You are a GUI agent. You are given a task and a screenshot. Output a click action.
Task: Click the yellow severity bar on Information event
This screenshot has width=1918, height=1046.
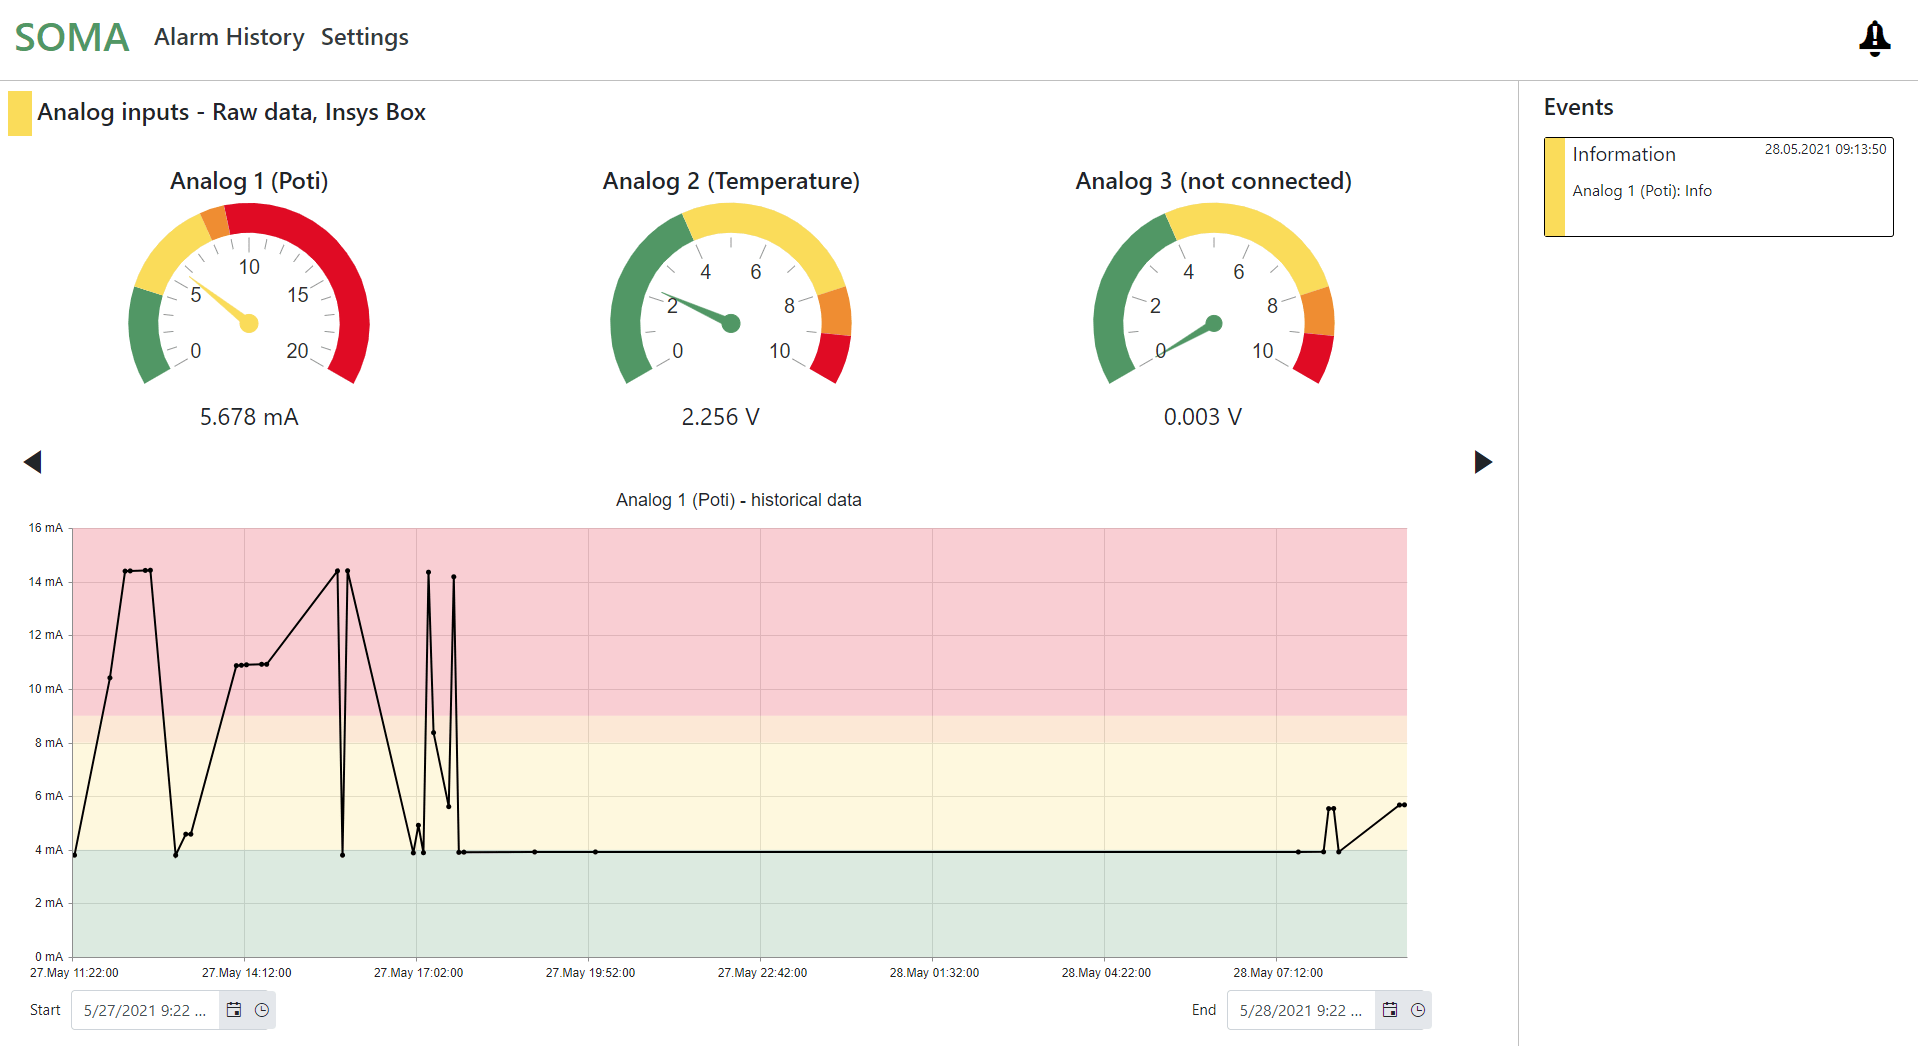1555,187
